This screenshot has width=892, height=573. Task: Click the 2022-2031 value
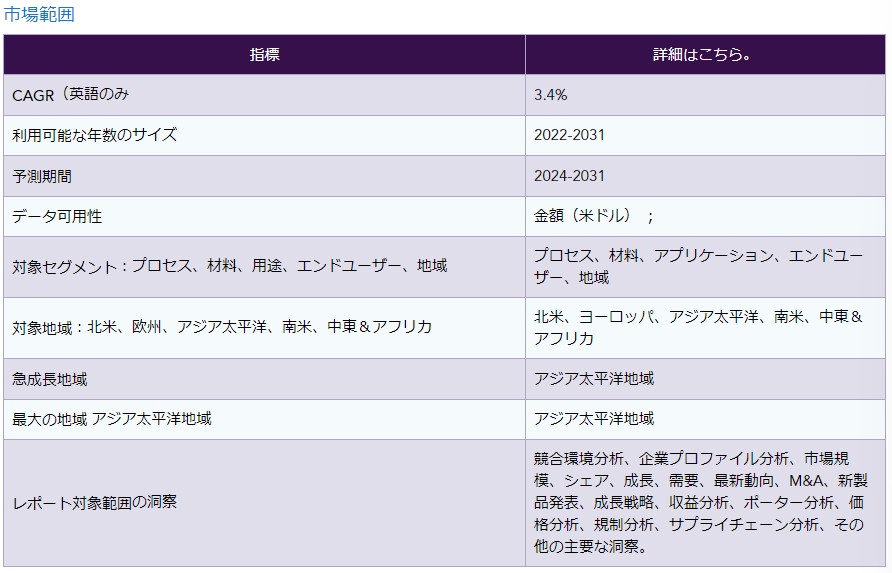569,135
